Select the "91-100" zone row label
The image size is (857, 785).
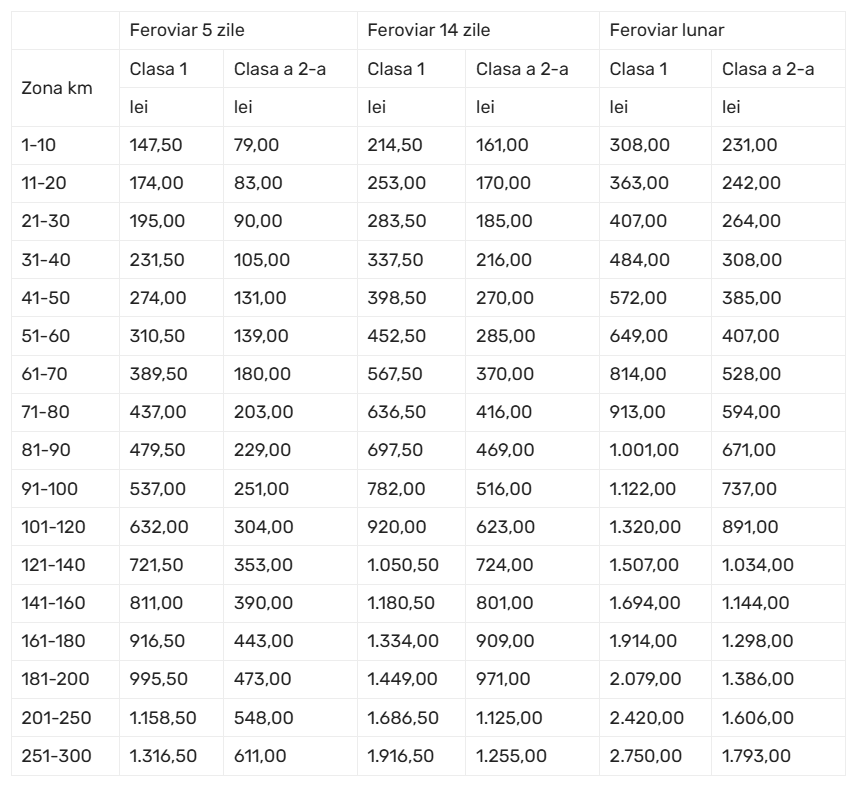click(49, 489)
